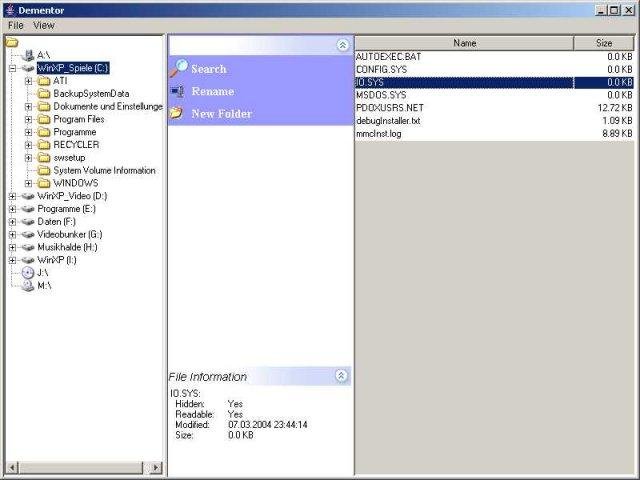Click the tree horizontal scrollbar thumb

point(80,468)
